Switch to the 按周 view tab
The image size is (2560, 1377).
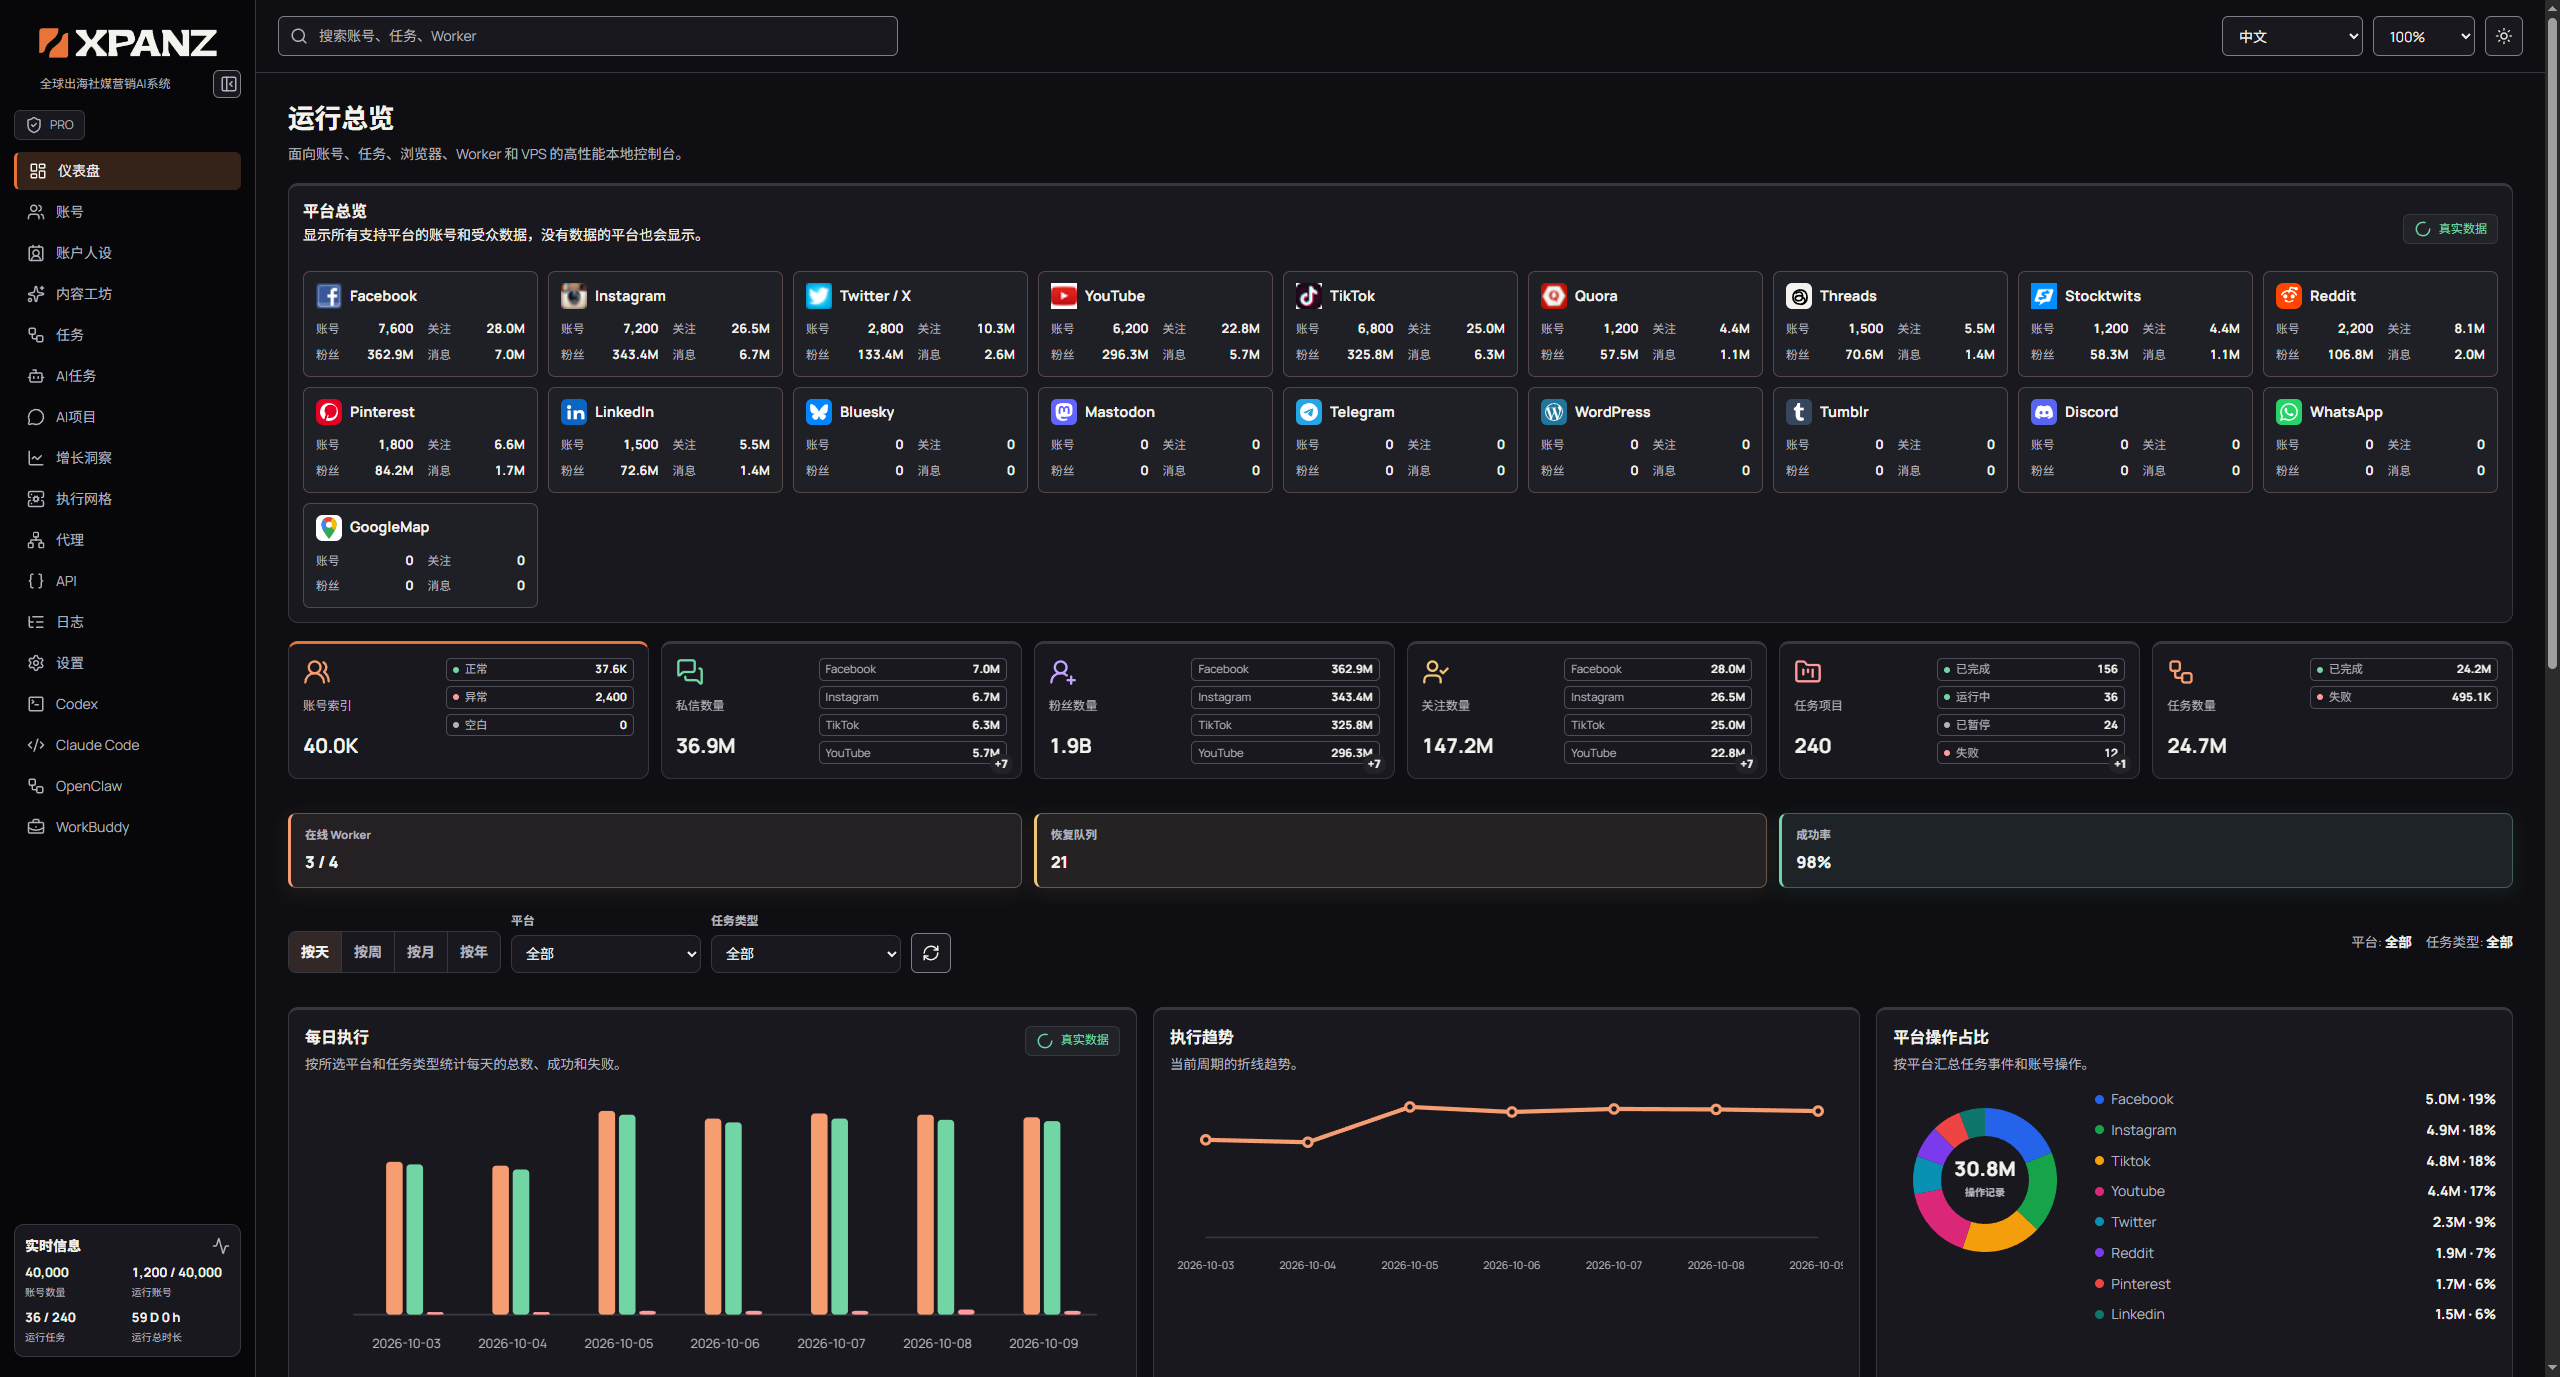pos(368,952)
